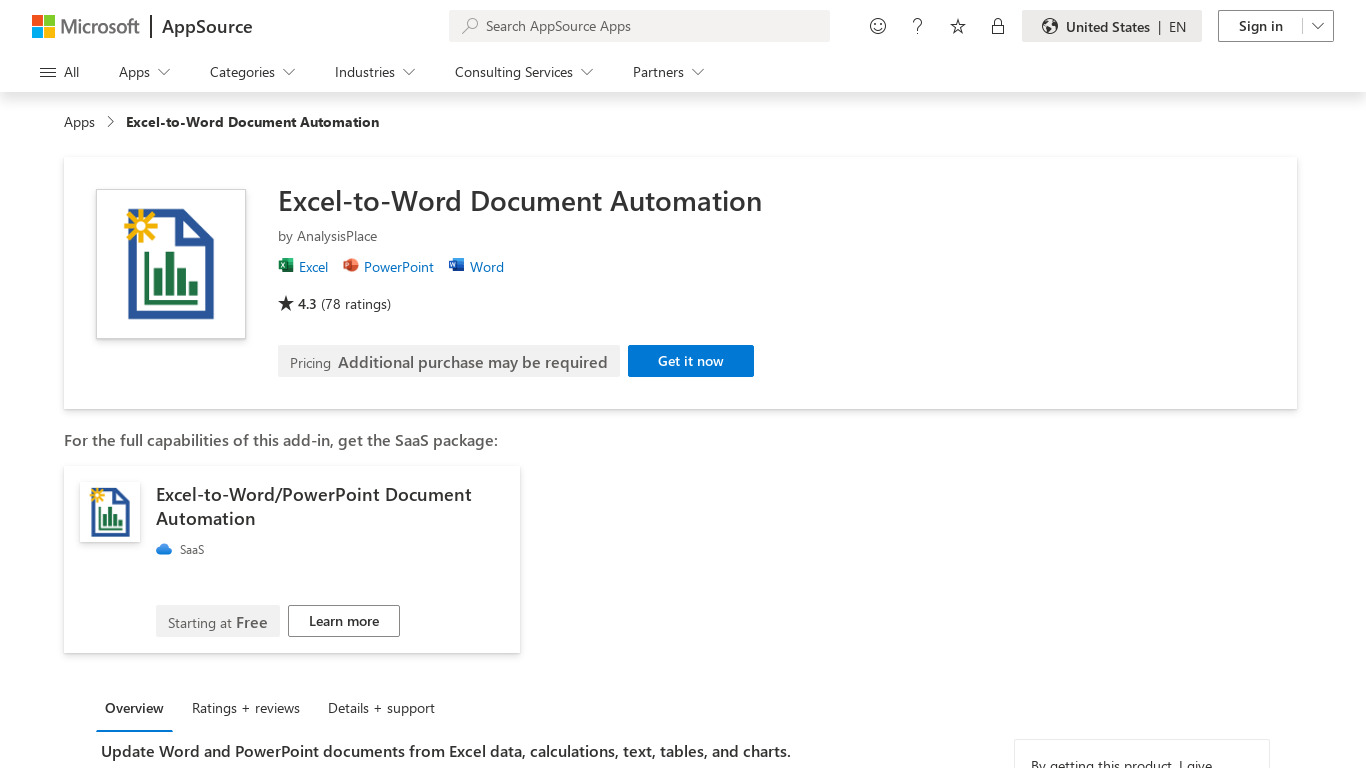Select the Overview tab
1366x768 pixels.
(x=134, y=708)
